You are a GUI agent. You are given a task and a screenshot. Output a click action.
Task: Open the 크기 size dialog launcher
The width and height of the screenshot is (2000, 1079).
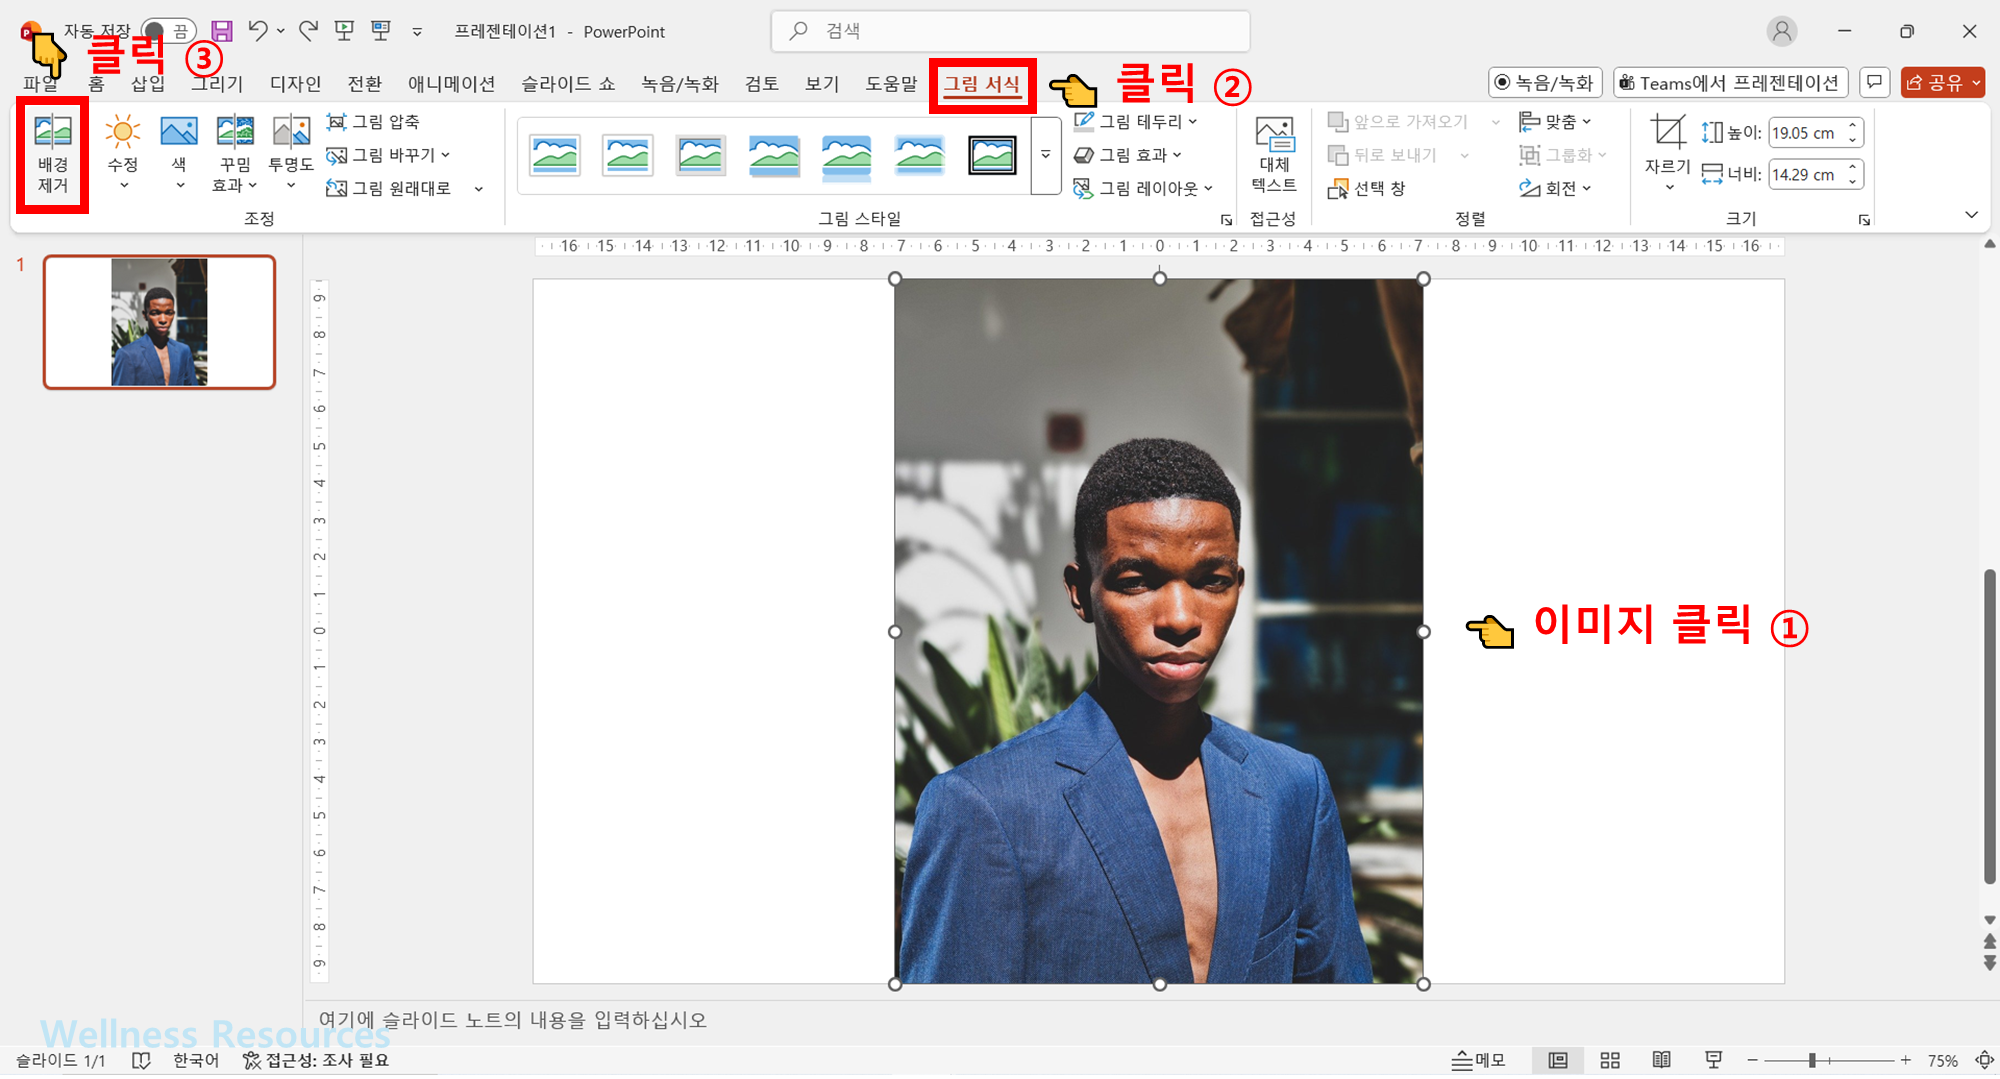click(1864, 220)
